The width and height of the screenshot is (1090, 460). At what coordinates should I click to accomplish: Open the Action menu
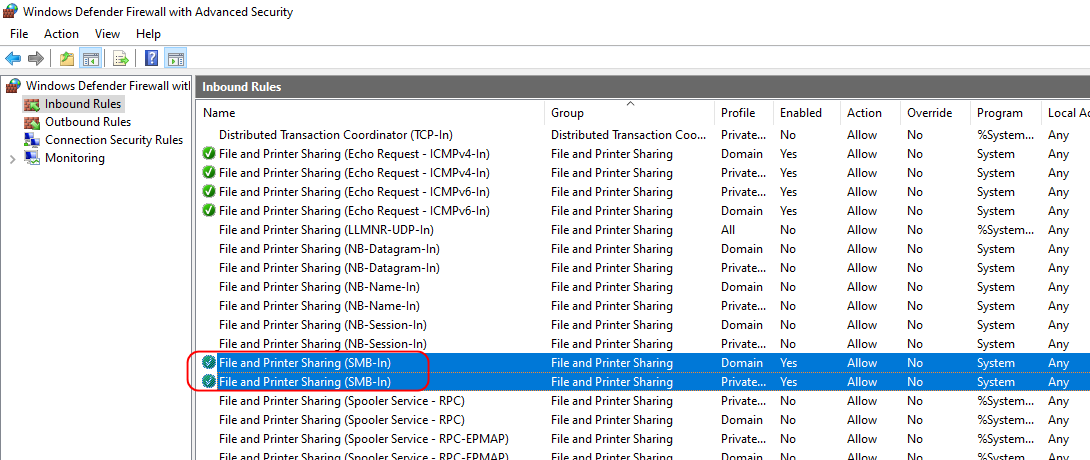click(61, 34)
